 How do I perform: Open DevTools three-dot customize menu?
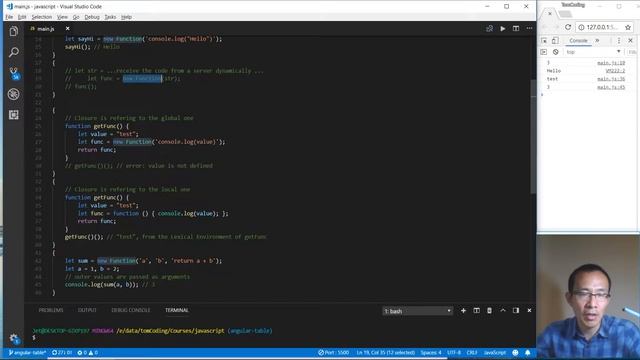click(x=619, y=40)
